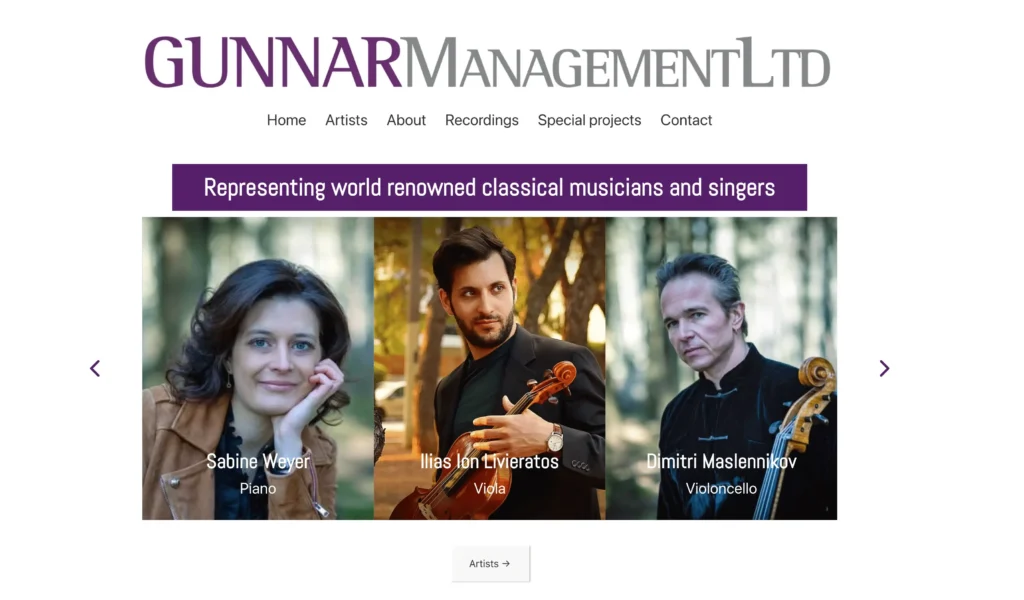This screenshot has height=600, width=1024.
Task: Open the Home page
Action: 286,120
